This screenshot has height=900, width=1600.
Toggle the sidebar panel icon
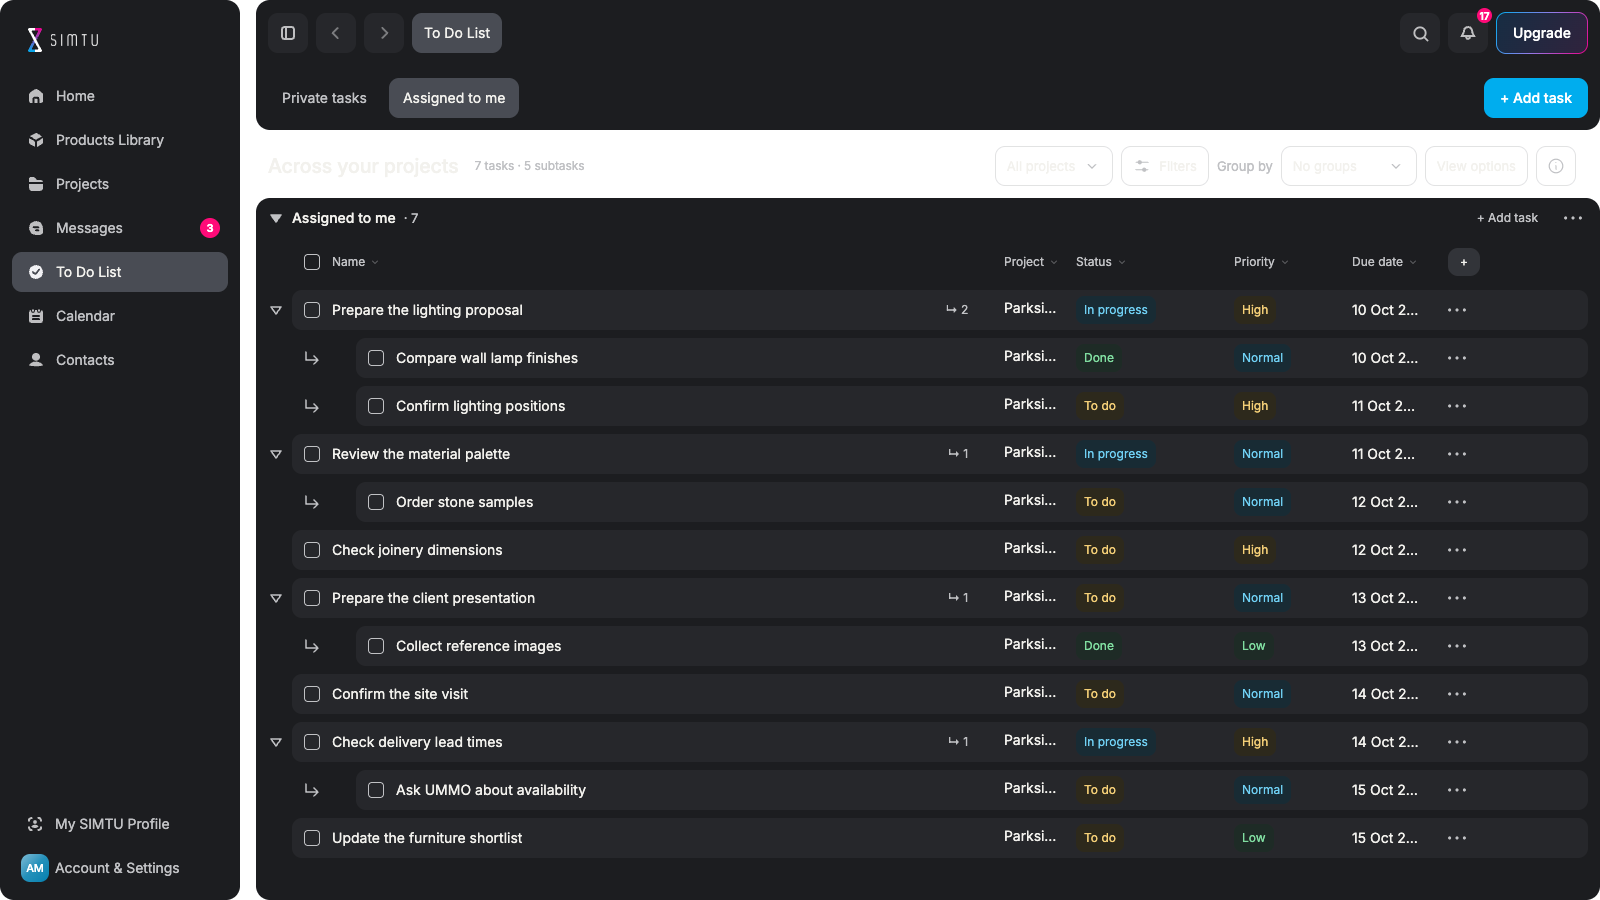(x=288, y=33)
